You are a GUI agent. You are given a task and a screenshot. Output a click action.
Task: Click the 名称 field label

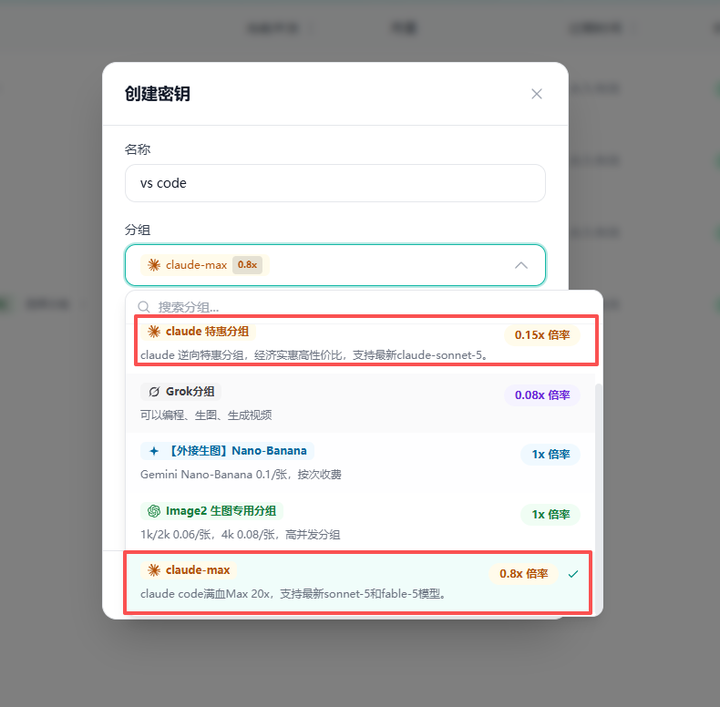pyautogui.click(x=137, y=149)
